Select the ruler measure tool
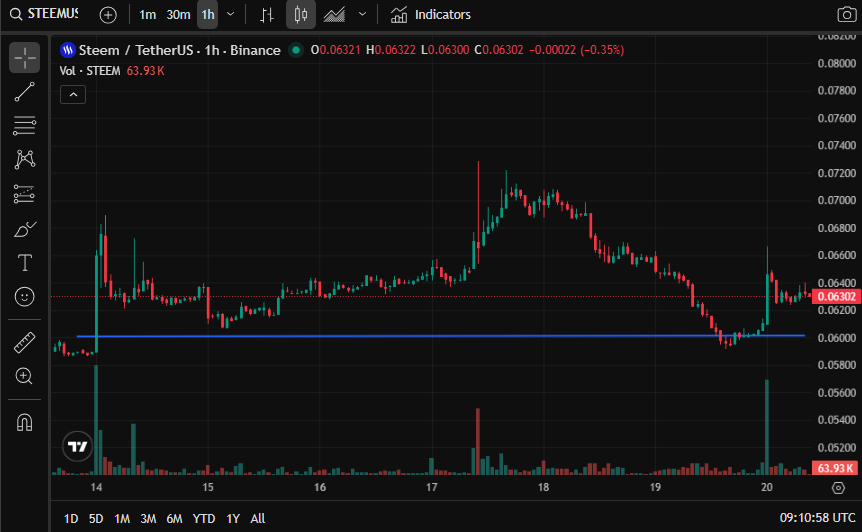Viewport: 862px width, 532px height. (24, 342)
